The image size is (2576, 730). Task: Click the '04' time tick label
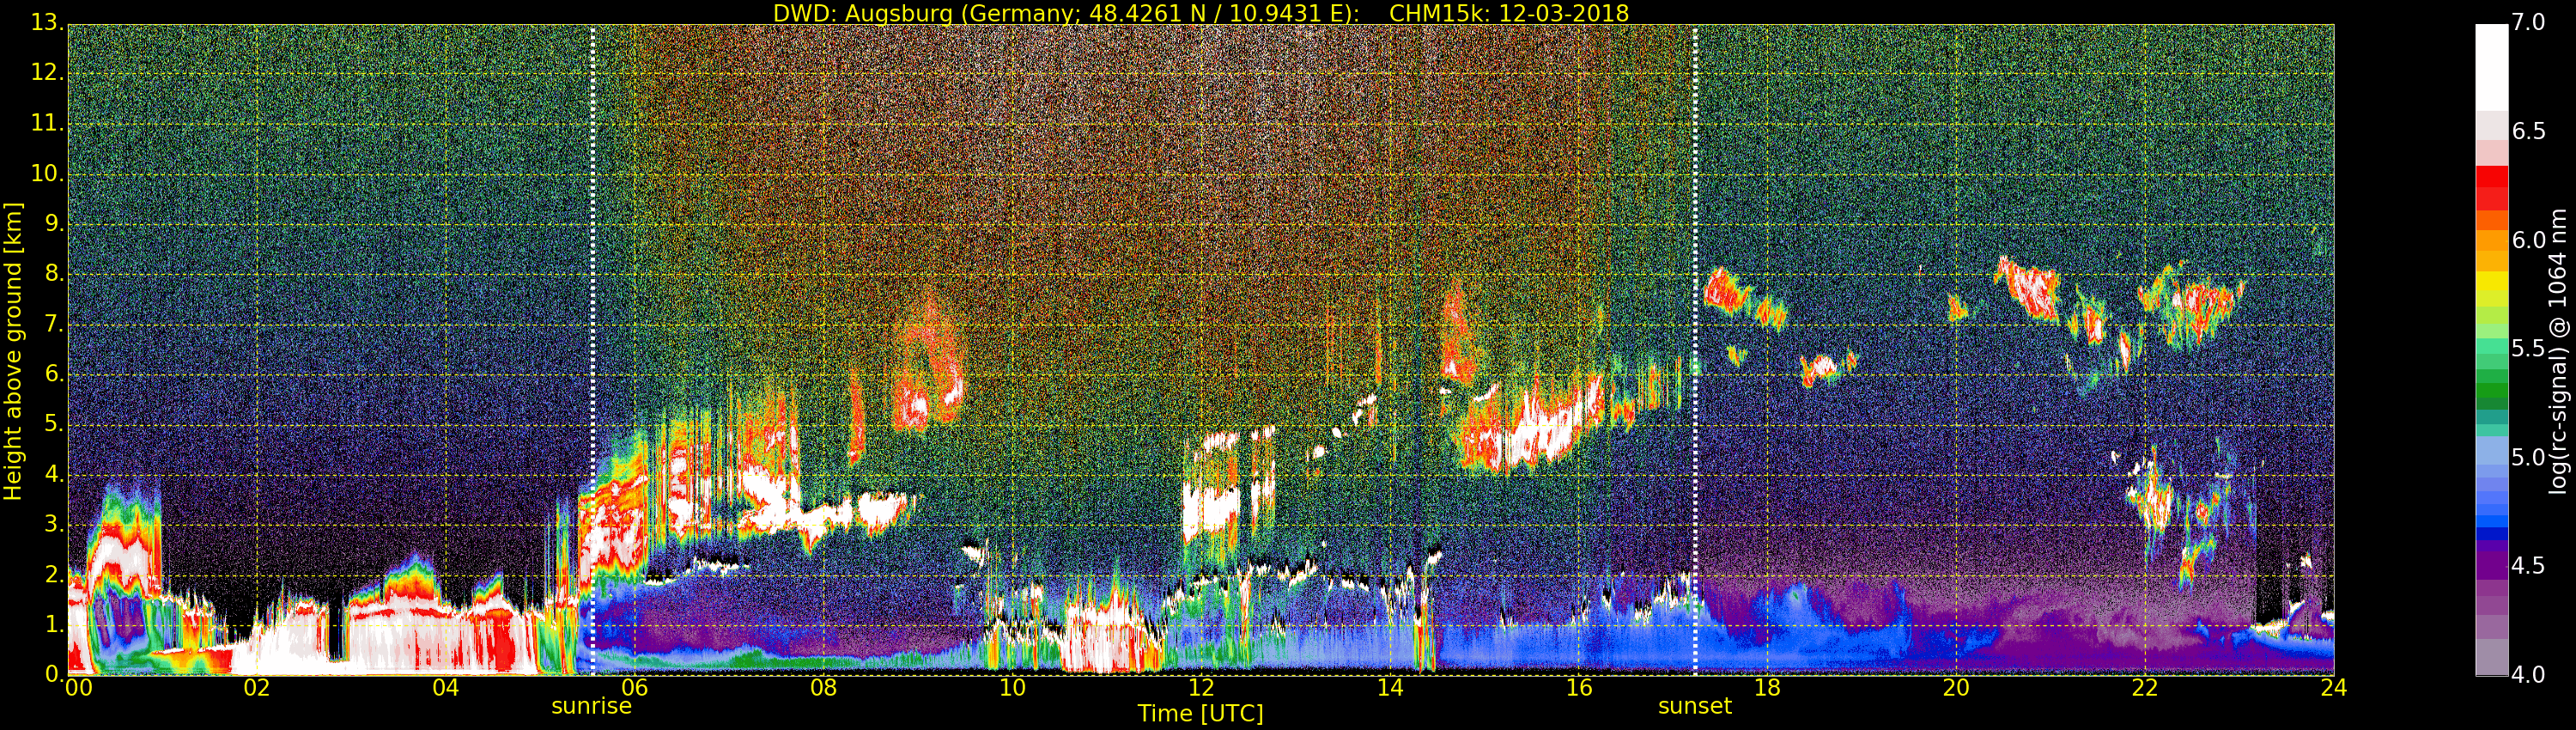(445, 687)
